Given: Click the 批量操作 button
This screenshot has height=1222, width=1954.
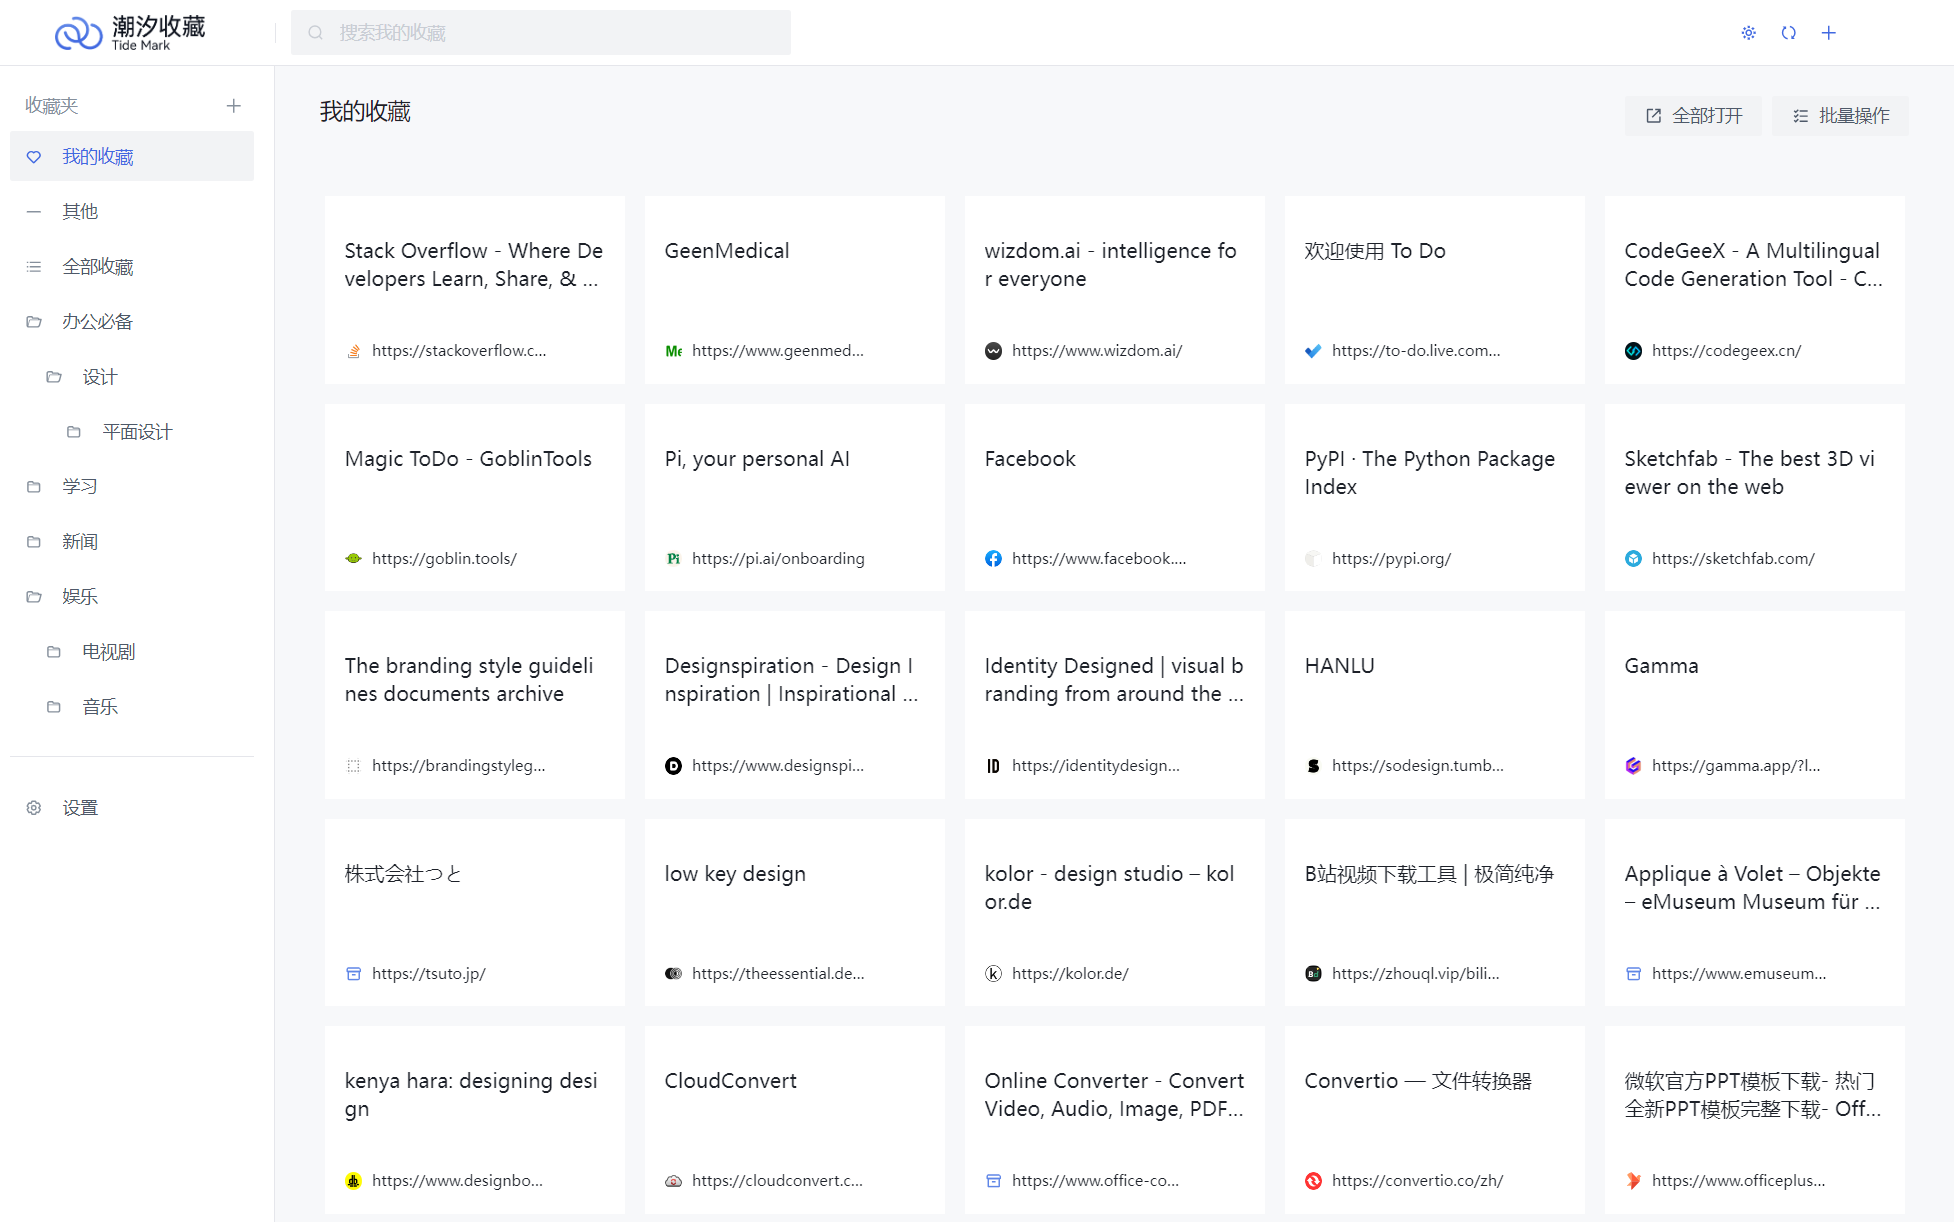Looking at the screenshot, I should [x=1840, y=116].
